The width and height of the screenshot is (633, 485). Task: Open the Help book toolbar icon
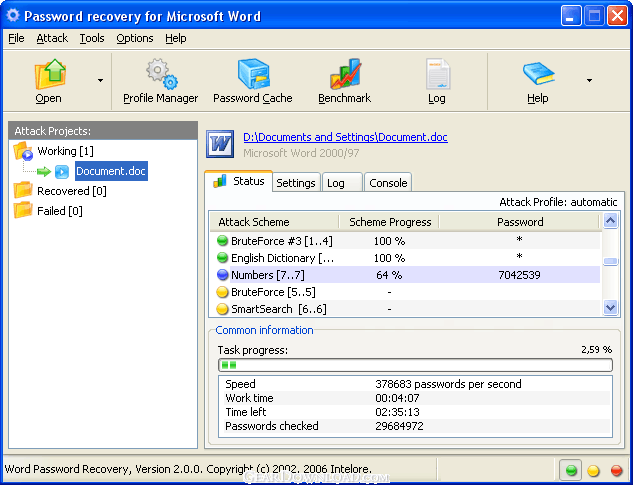[539, 73]
